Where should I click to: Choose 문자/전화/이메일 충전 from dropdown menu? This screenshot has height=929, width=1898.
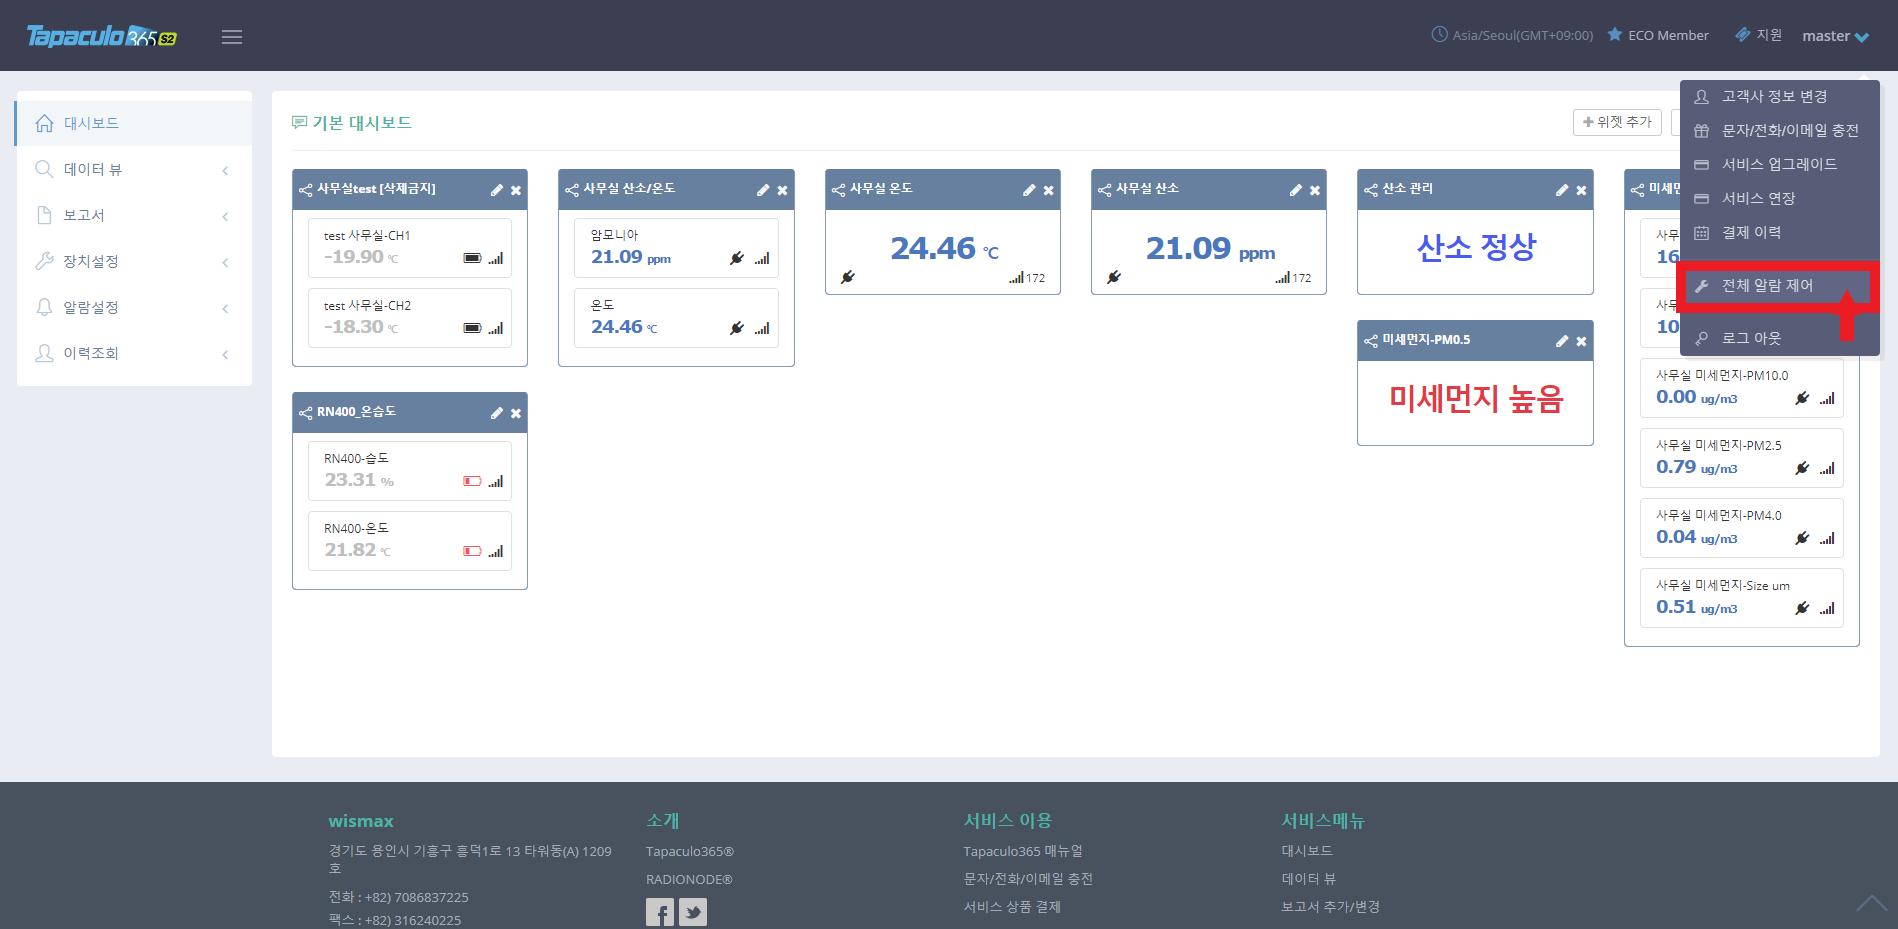tap(1780, 131)
